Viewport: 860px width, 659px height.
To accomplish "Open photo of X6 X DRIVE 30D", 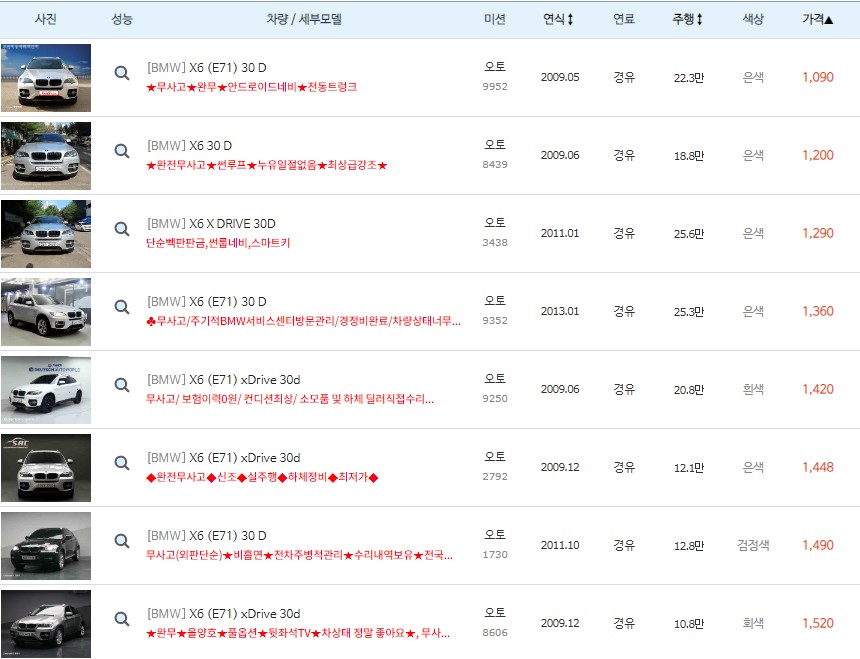I will coord(46,234).
